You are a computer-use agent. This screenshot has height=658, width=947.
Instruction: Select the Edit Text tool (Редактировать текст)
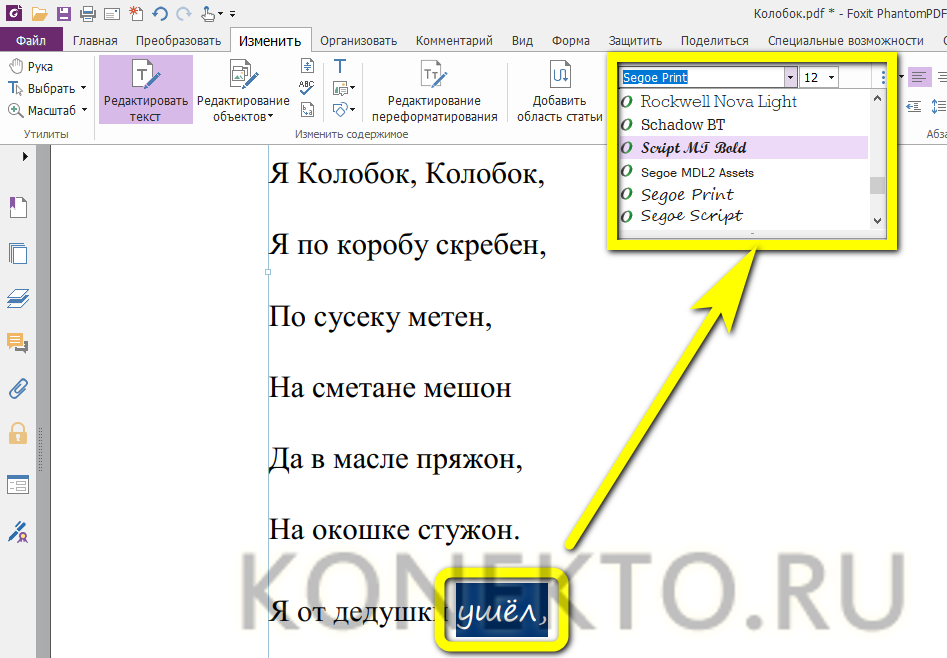pyautogui.click(x=145, y=89)
